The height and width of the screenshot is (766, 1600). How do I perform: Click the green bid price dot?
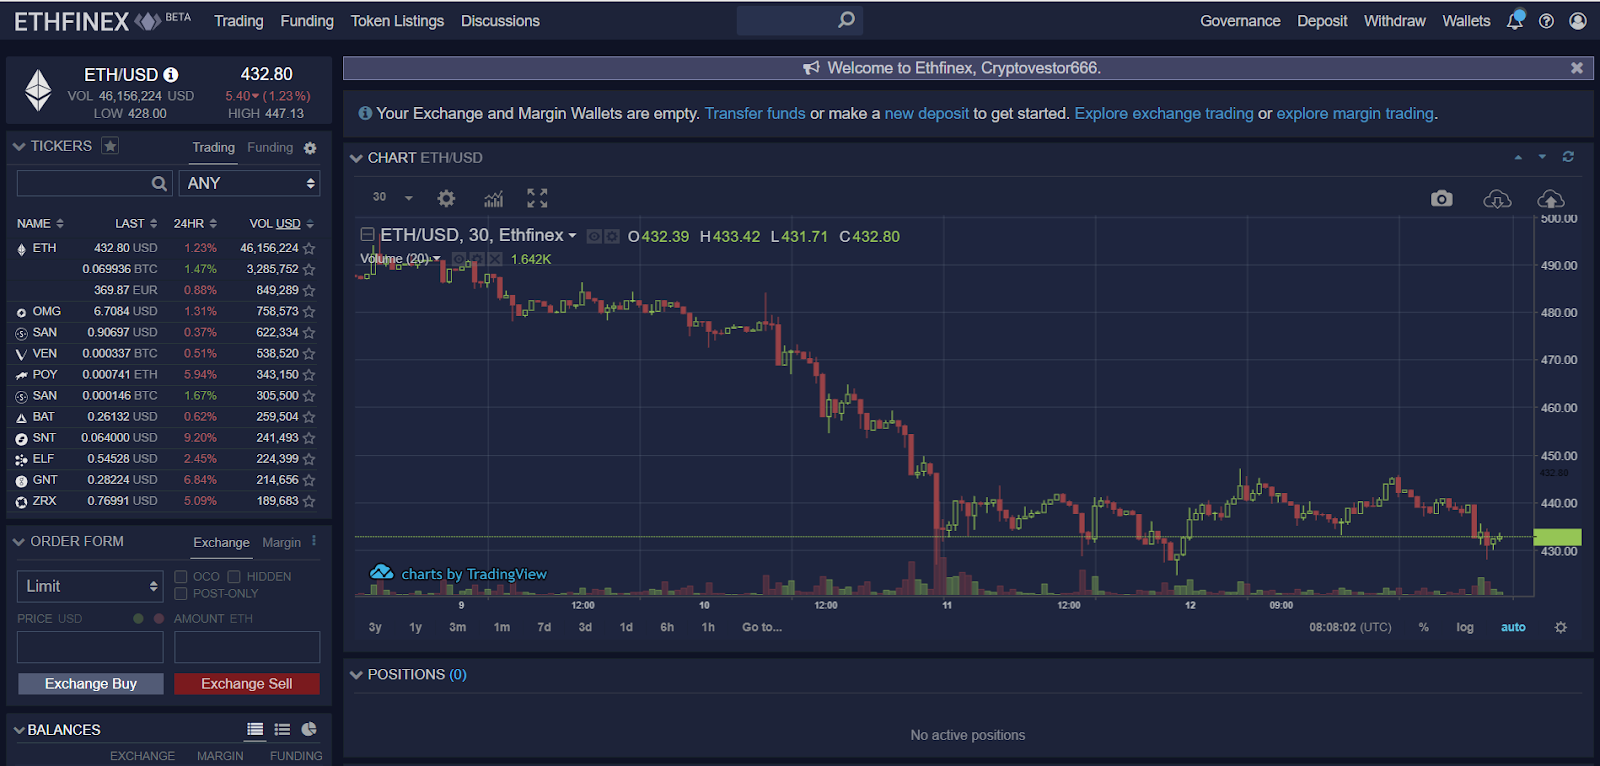138,619
